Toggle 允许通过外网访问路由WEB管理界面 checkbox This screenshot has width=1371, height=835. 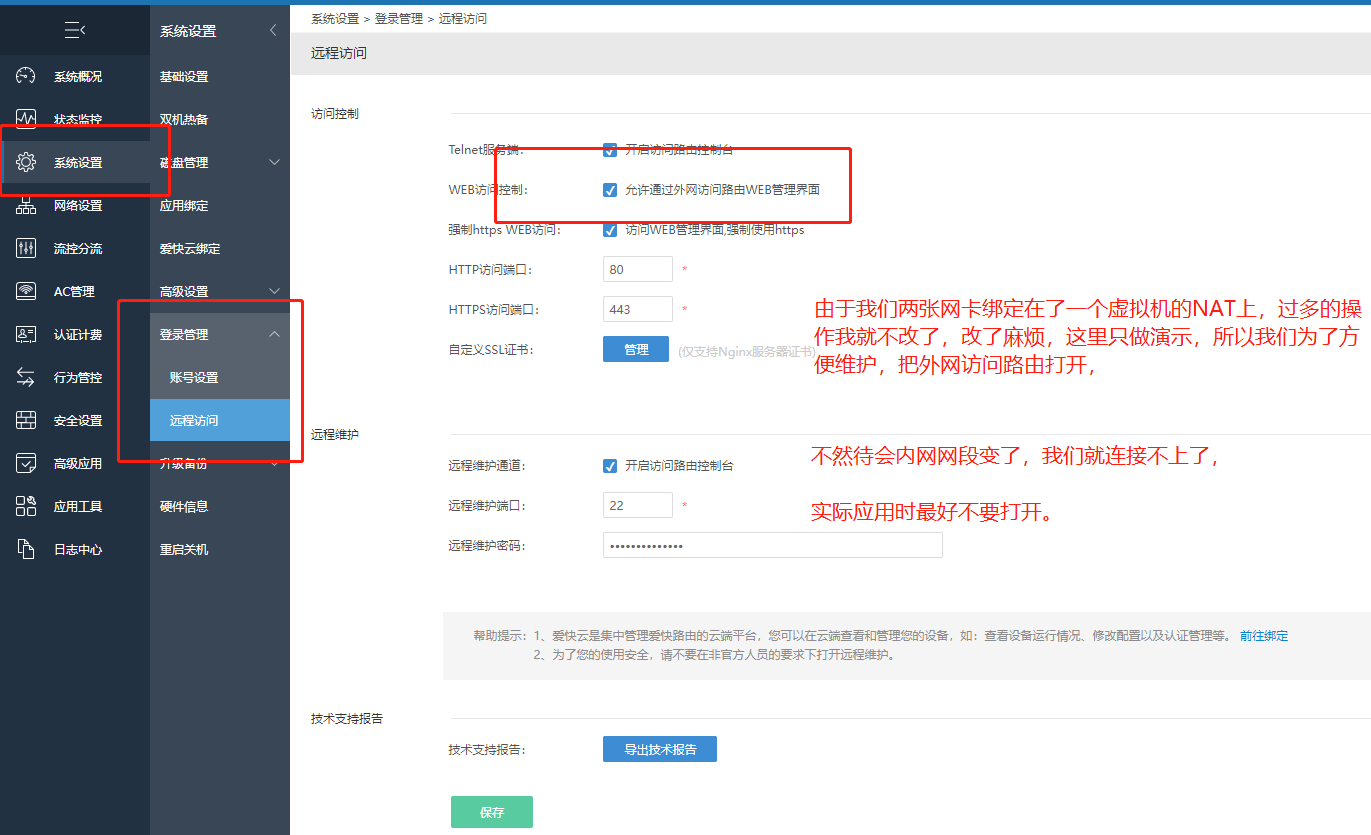click(x=610, y=190)
